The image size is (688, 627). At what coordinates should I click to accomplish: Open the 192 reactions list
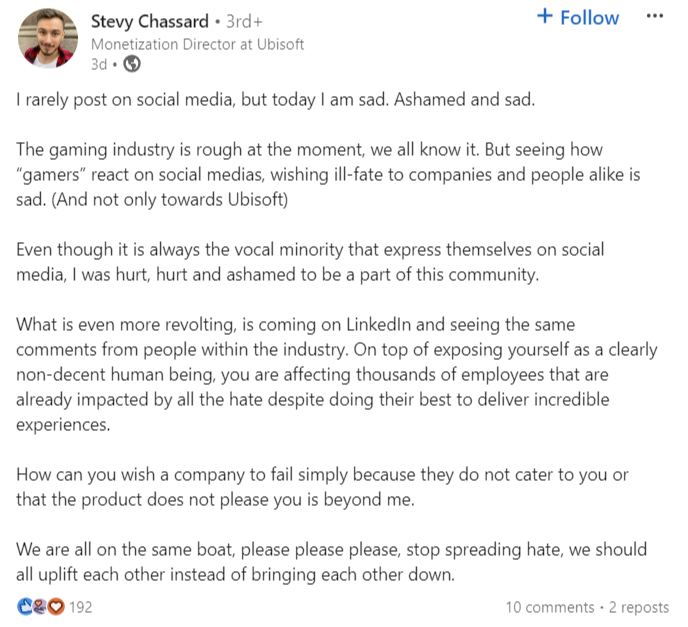(x=81, y=607)
